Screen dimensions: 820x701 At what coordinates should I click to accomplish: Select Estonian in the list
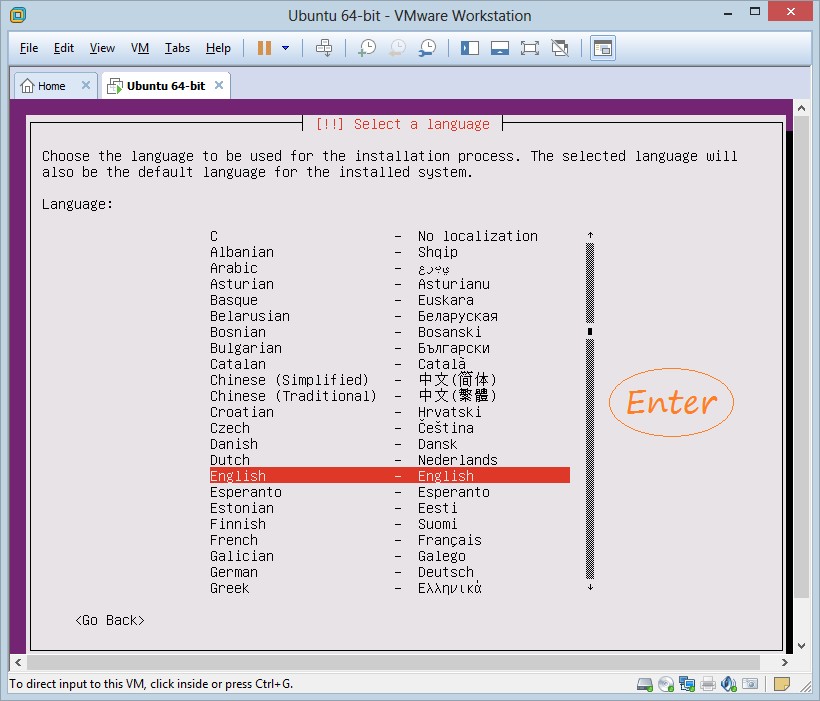click(x=390, y=508)
